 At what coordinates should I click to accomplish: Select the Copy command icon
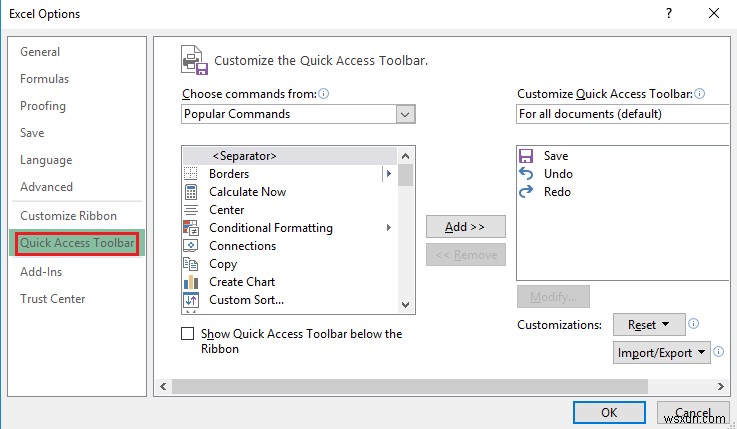click(x=191, y=264)
